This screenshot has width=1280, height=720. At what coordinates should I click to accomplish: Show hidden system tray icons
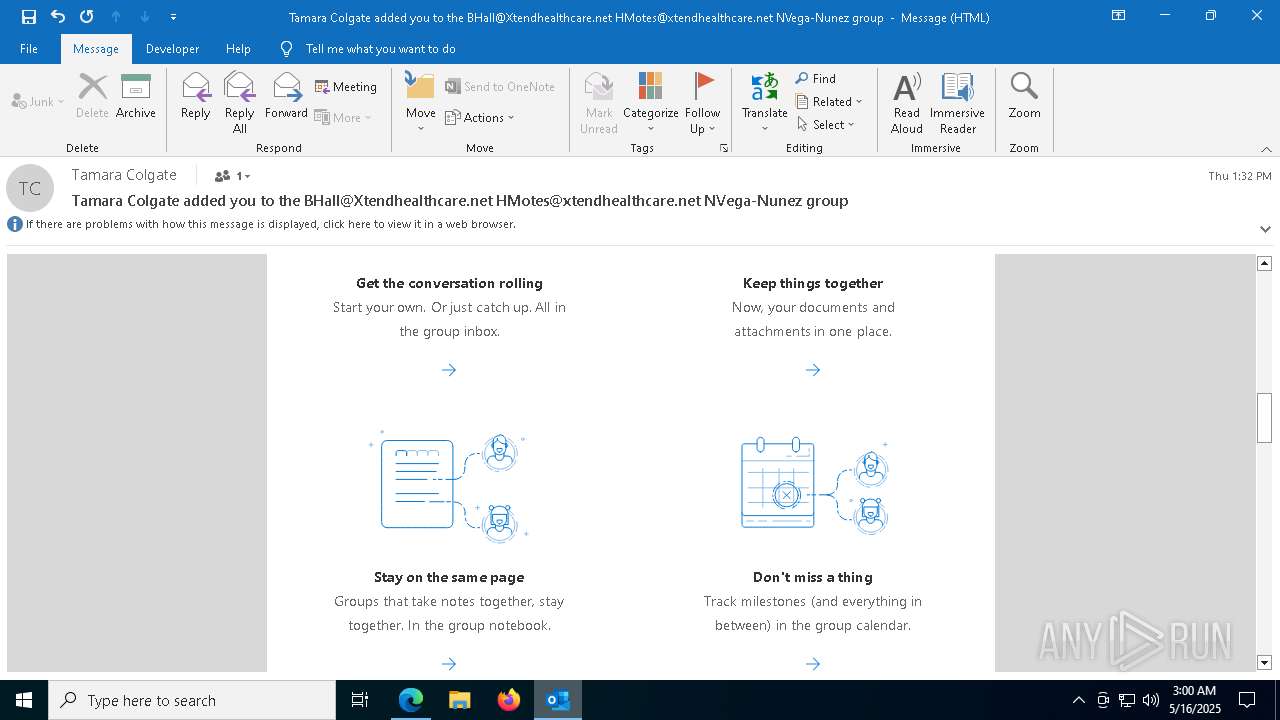coord(1078,700)
